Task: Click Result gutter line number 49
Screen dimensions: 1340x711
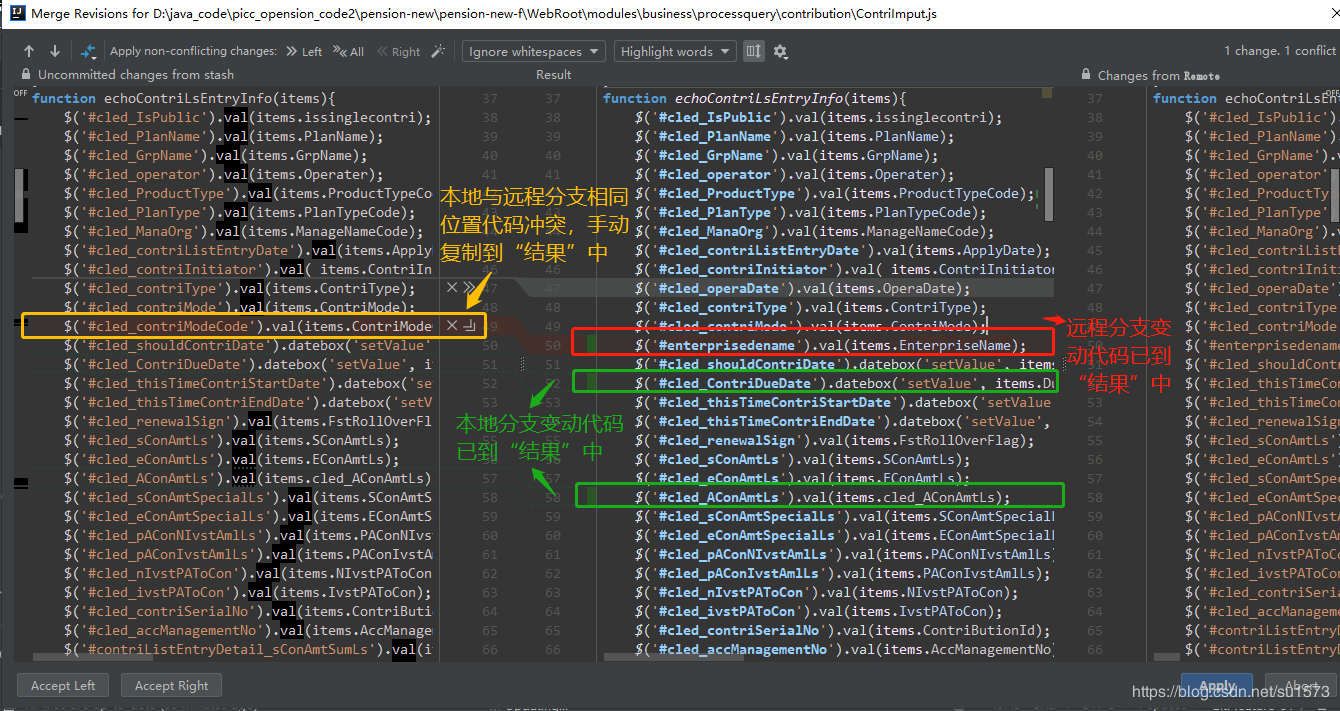Action: (552, 326)
